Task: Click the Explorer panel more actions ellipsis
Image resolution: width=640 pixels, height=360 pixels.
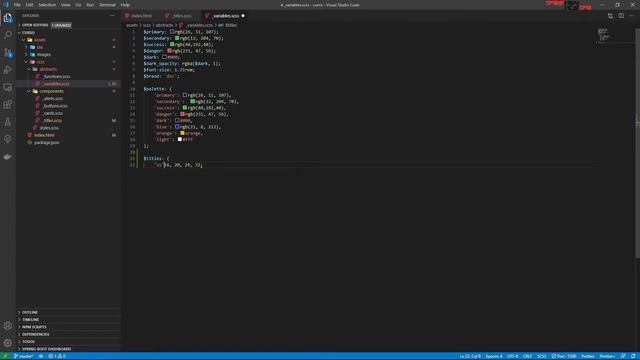Action: point(112,16)
